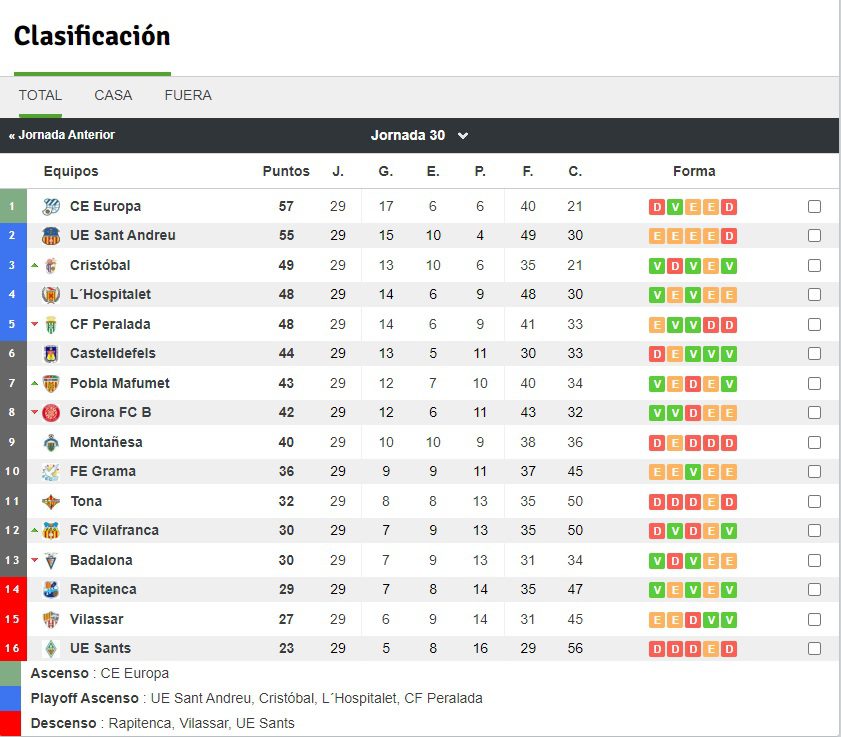Switch to the FUERA tab

(x=188, y=95)
